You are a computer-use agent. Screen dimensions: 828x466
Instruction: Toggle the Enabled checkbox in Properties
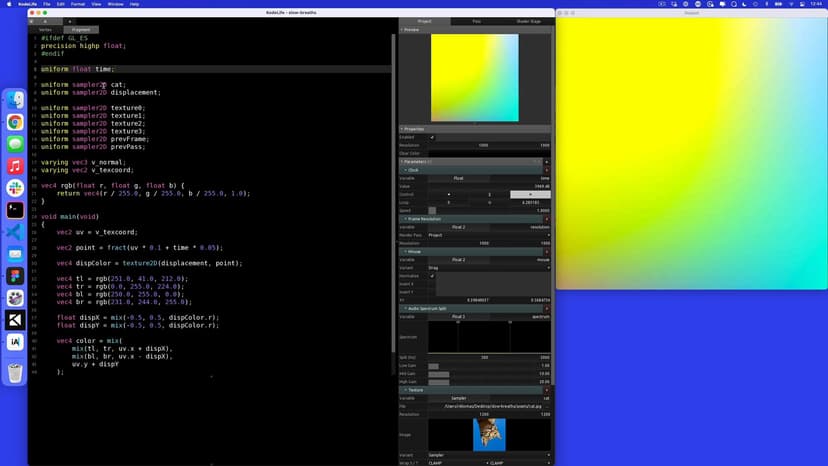pyautogui.click(x=432, y=137)
